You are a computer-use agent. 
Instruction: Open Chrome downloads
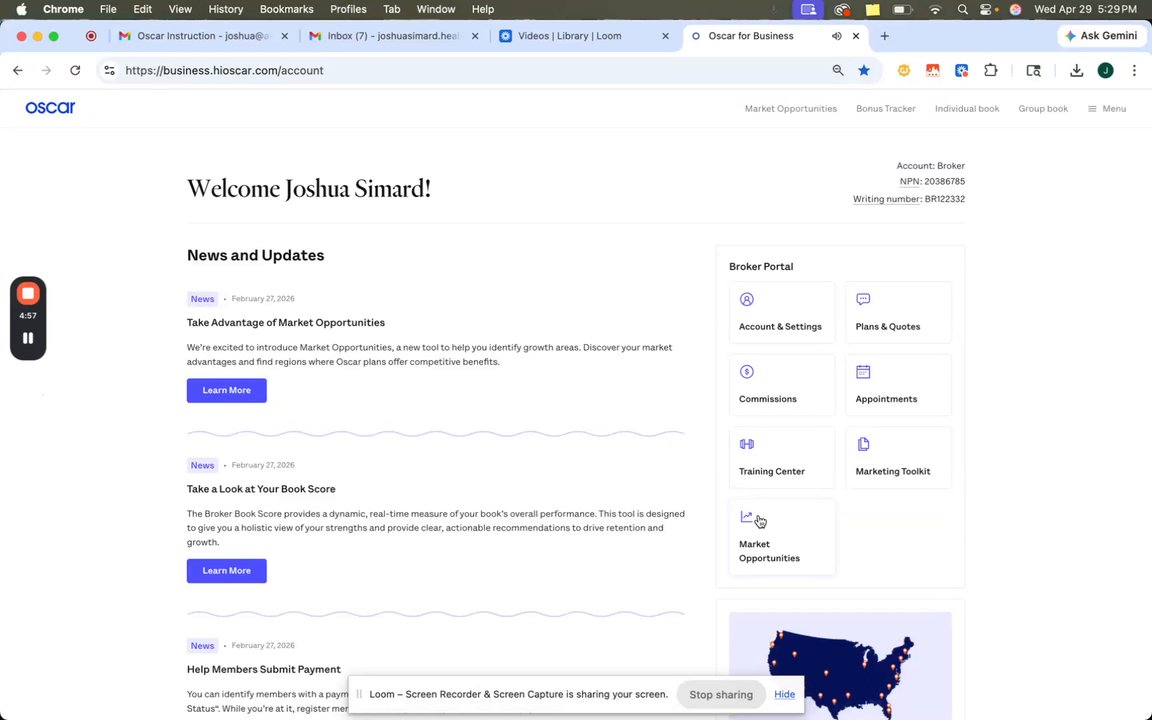click(x=1076, y=71)
